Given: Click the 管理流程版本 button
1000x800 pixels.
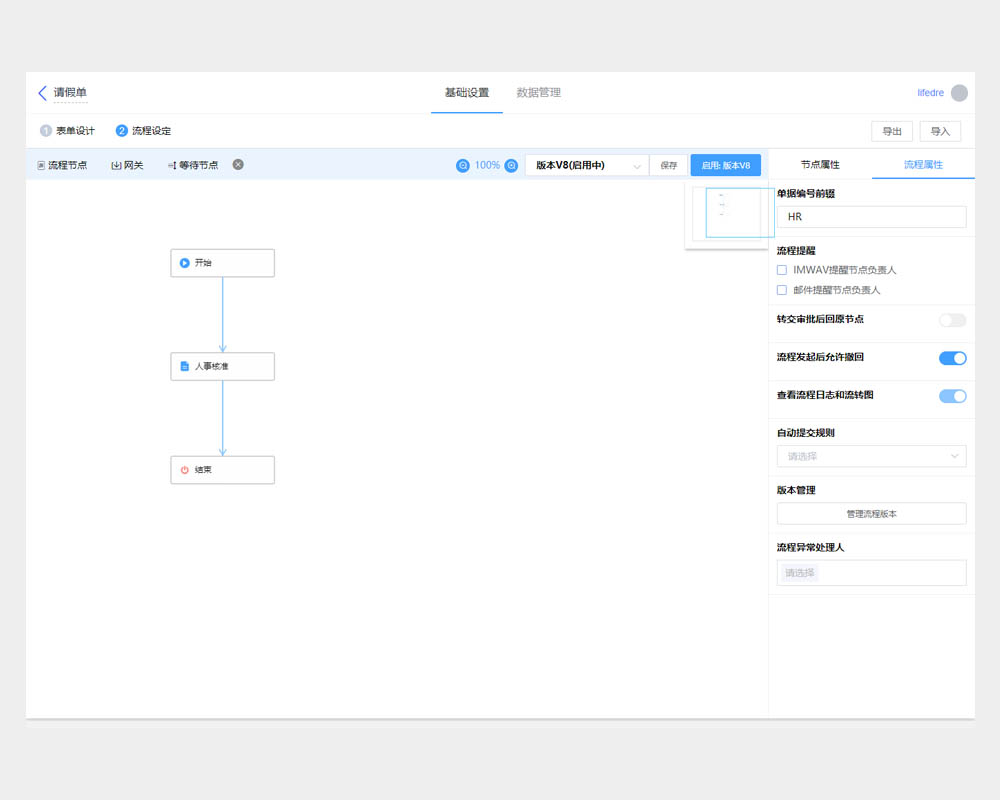Looking at the screenshot, I should pyautogui.click(x=871, y=514).
